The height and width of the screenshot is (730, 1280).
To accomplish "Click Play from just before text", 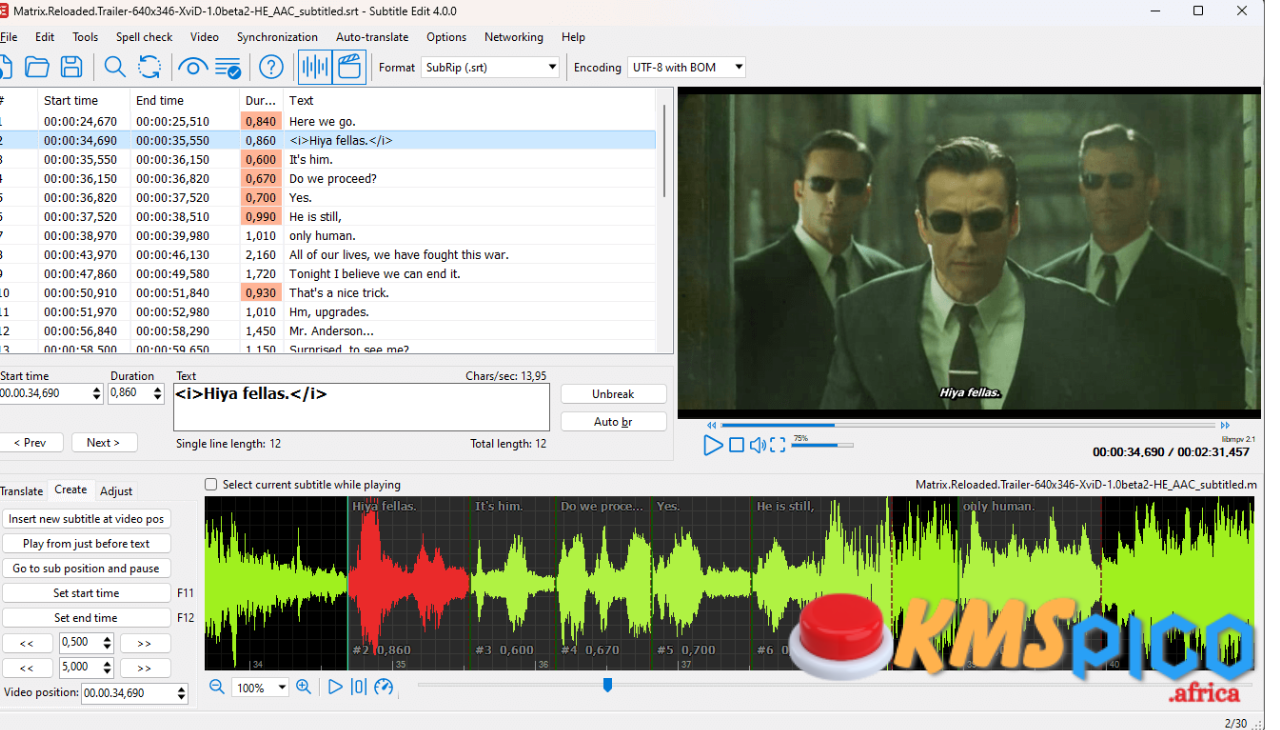I will 86,544.
